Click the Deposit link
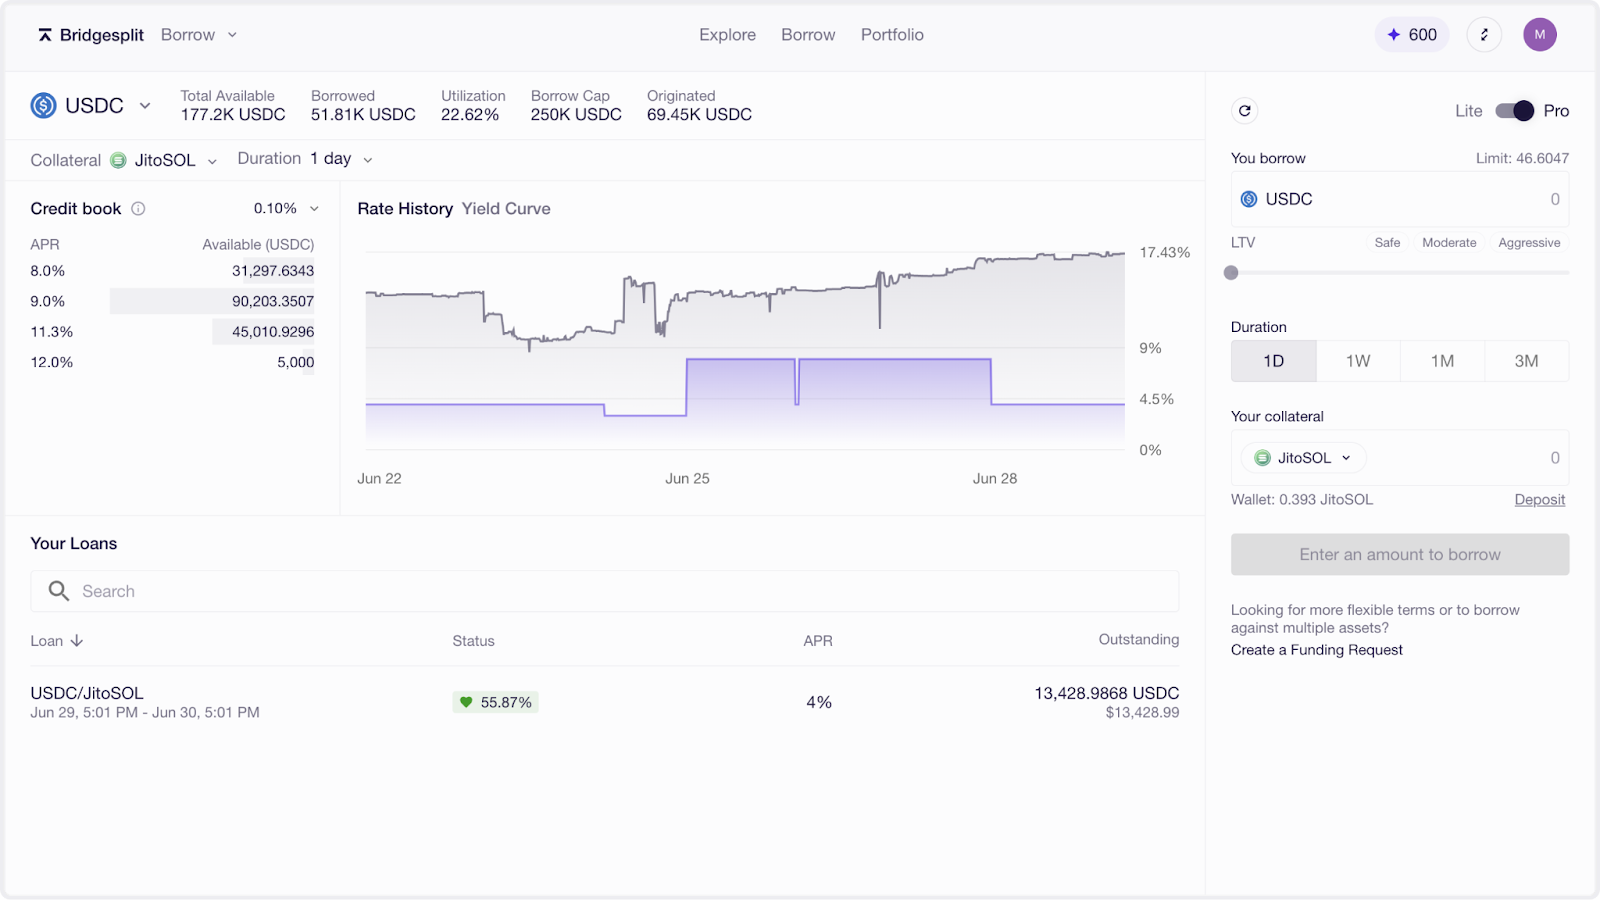 click(1539, 500)
